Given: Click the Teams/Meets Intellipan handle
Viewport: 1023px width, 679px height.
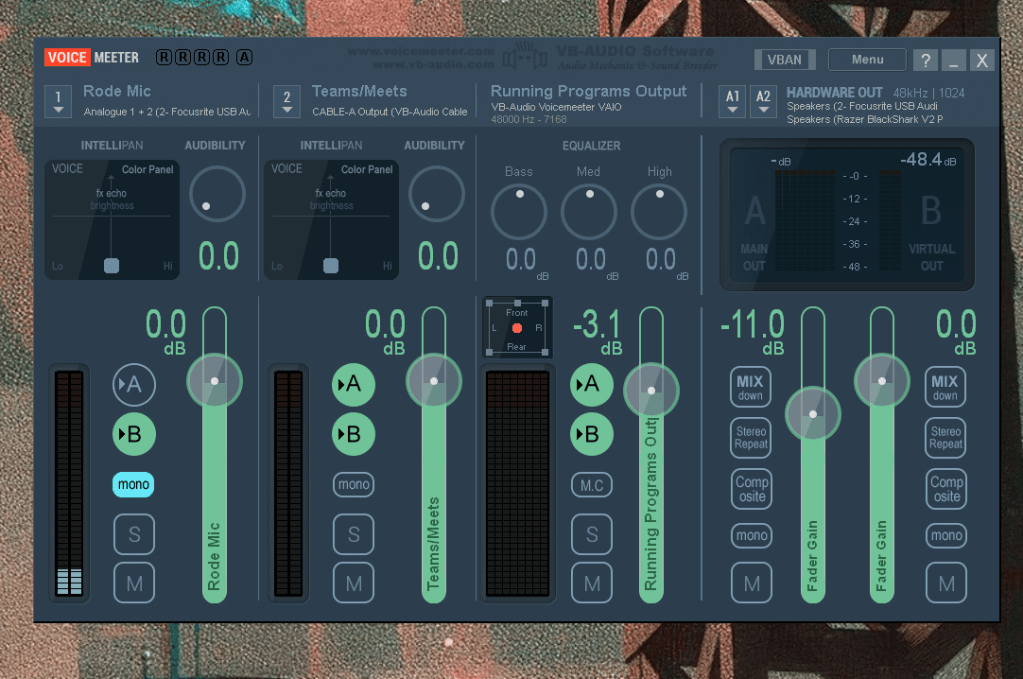Looking at the screenshot, I should point(331,265).
